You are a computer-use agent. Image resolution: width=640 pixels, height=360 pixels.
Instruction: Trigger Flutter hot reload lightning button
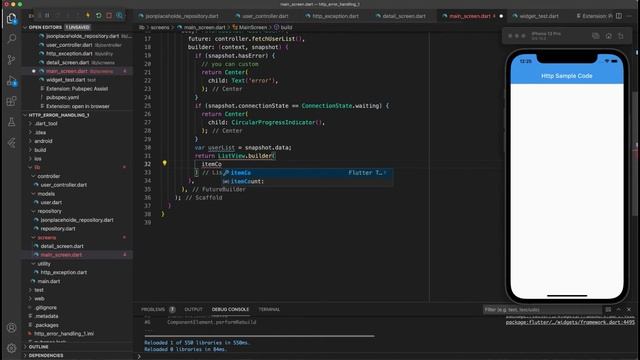coord(88,16)
